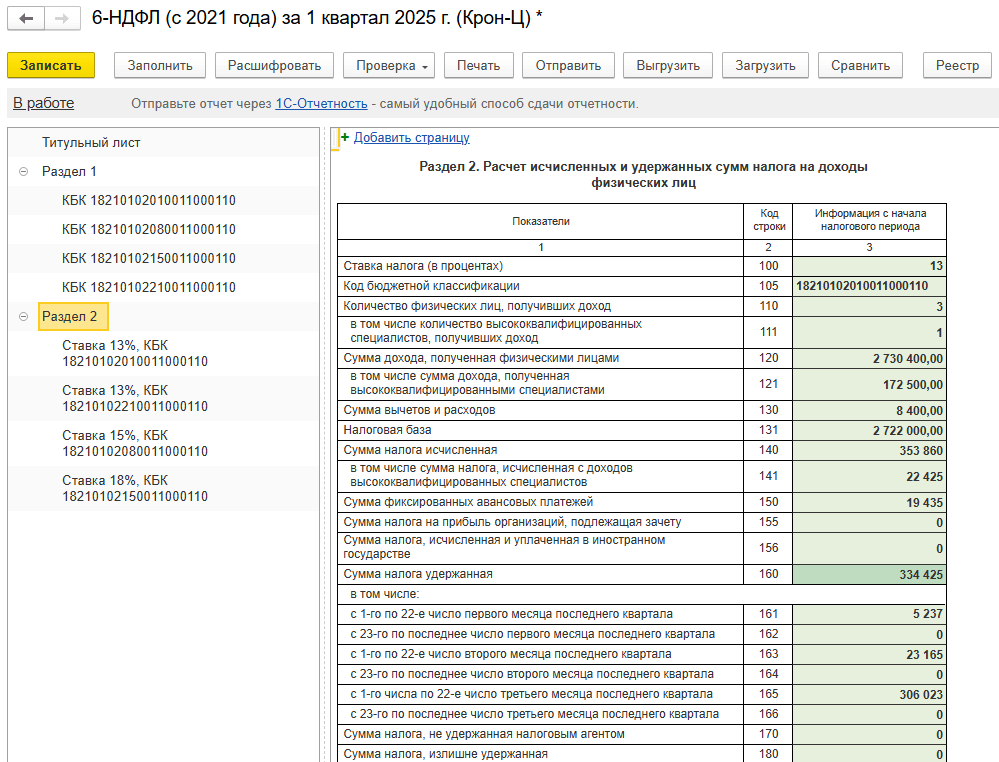Open the 1С-Отчетность link
999x762 pixels.
[322, 104]
